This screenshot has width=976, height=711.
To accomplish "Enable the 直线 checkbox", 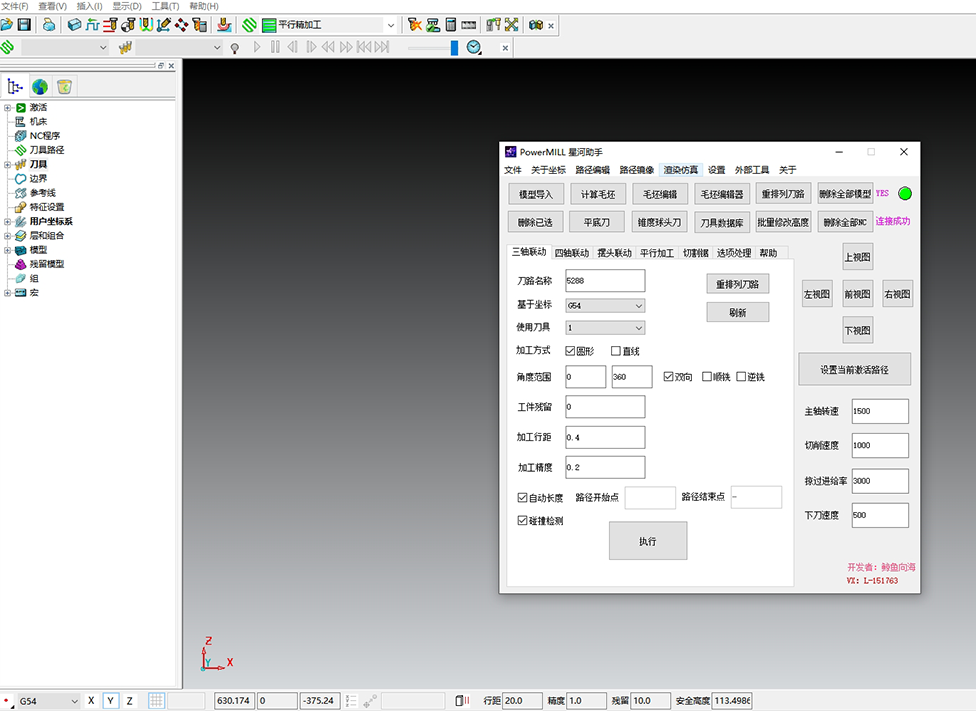I will [x=616, y=351].
